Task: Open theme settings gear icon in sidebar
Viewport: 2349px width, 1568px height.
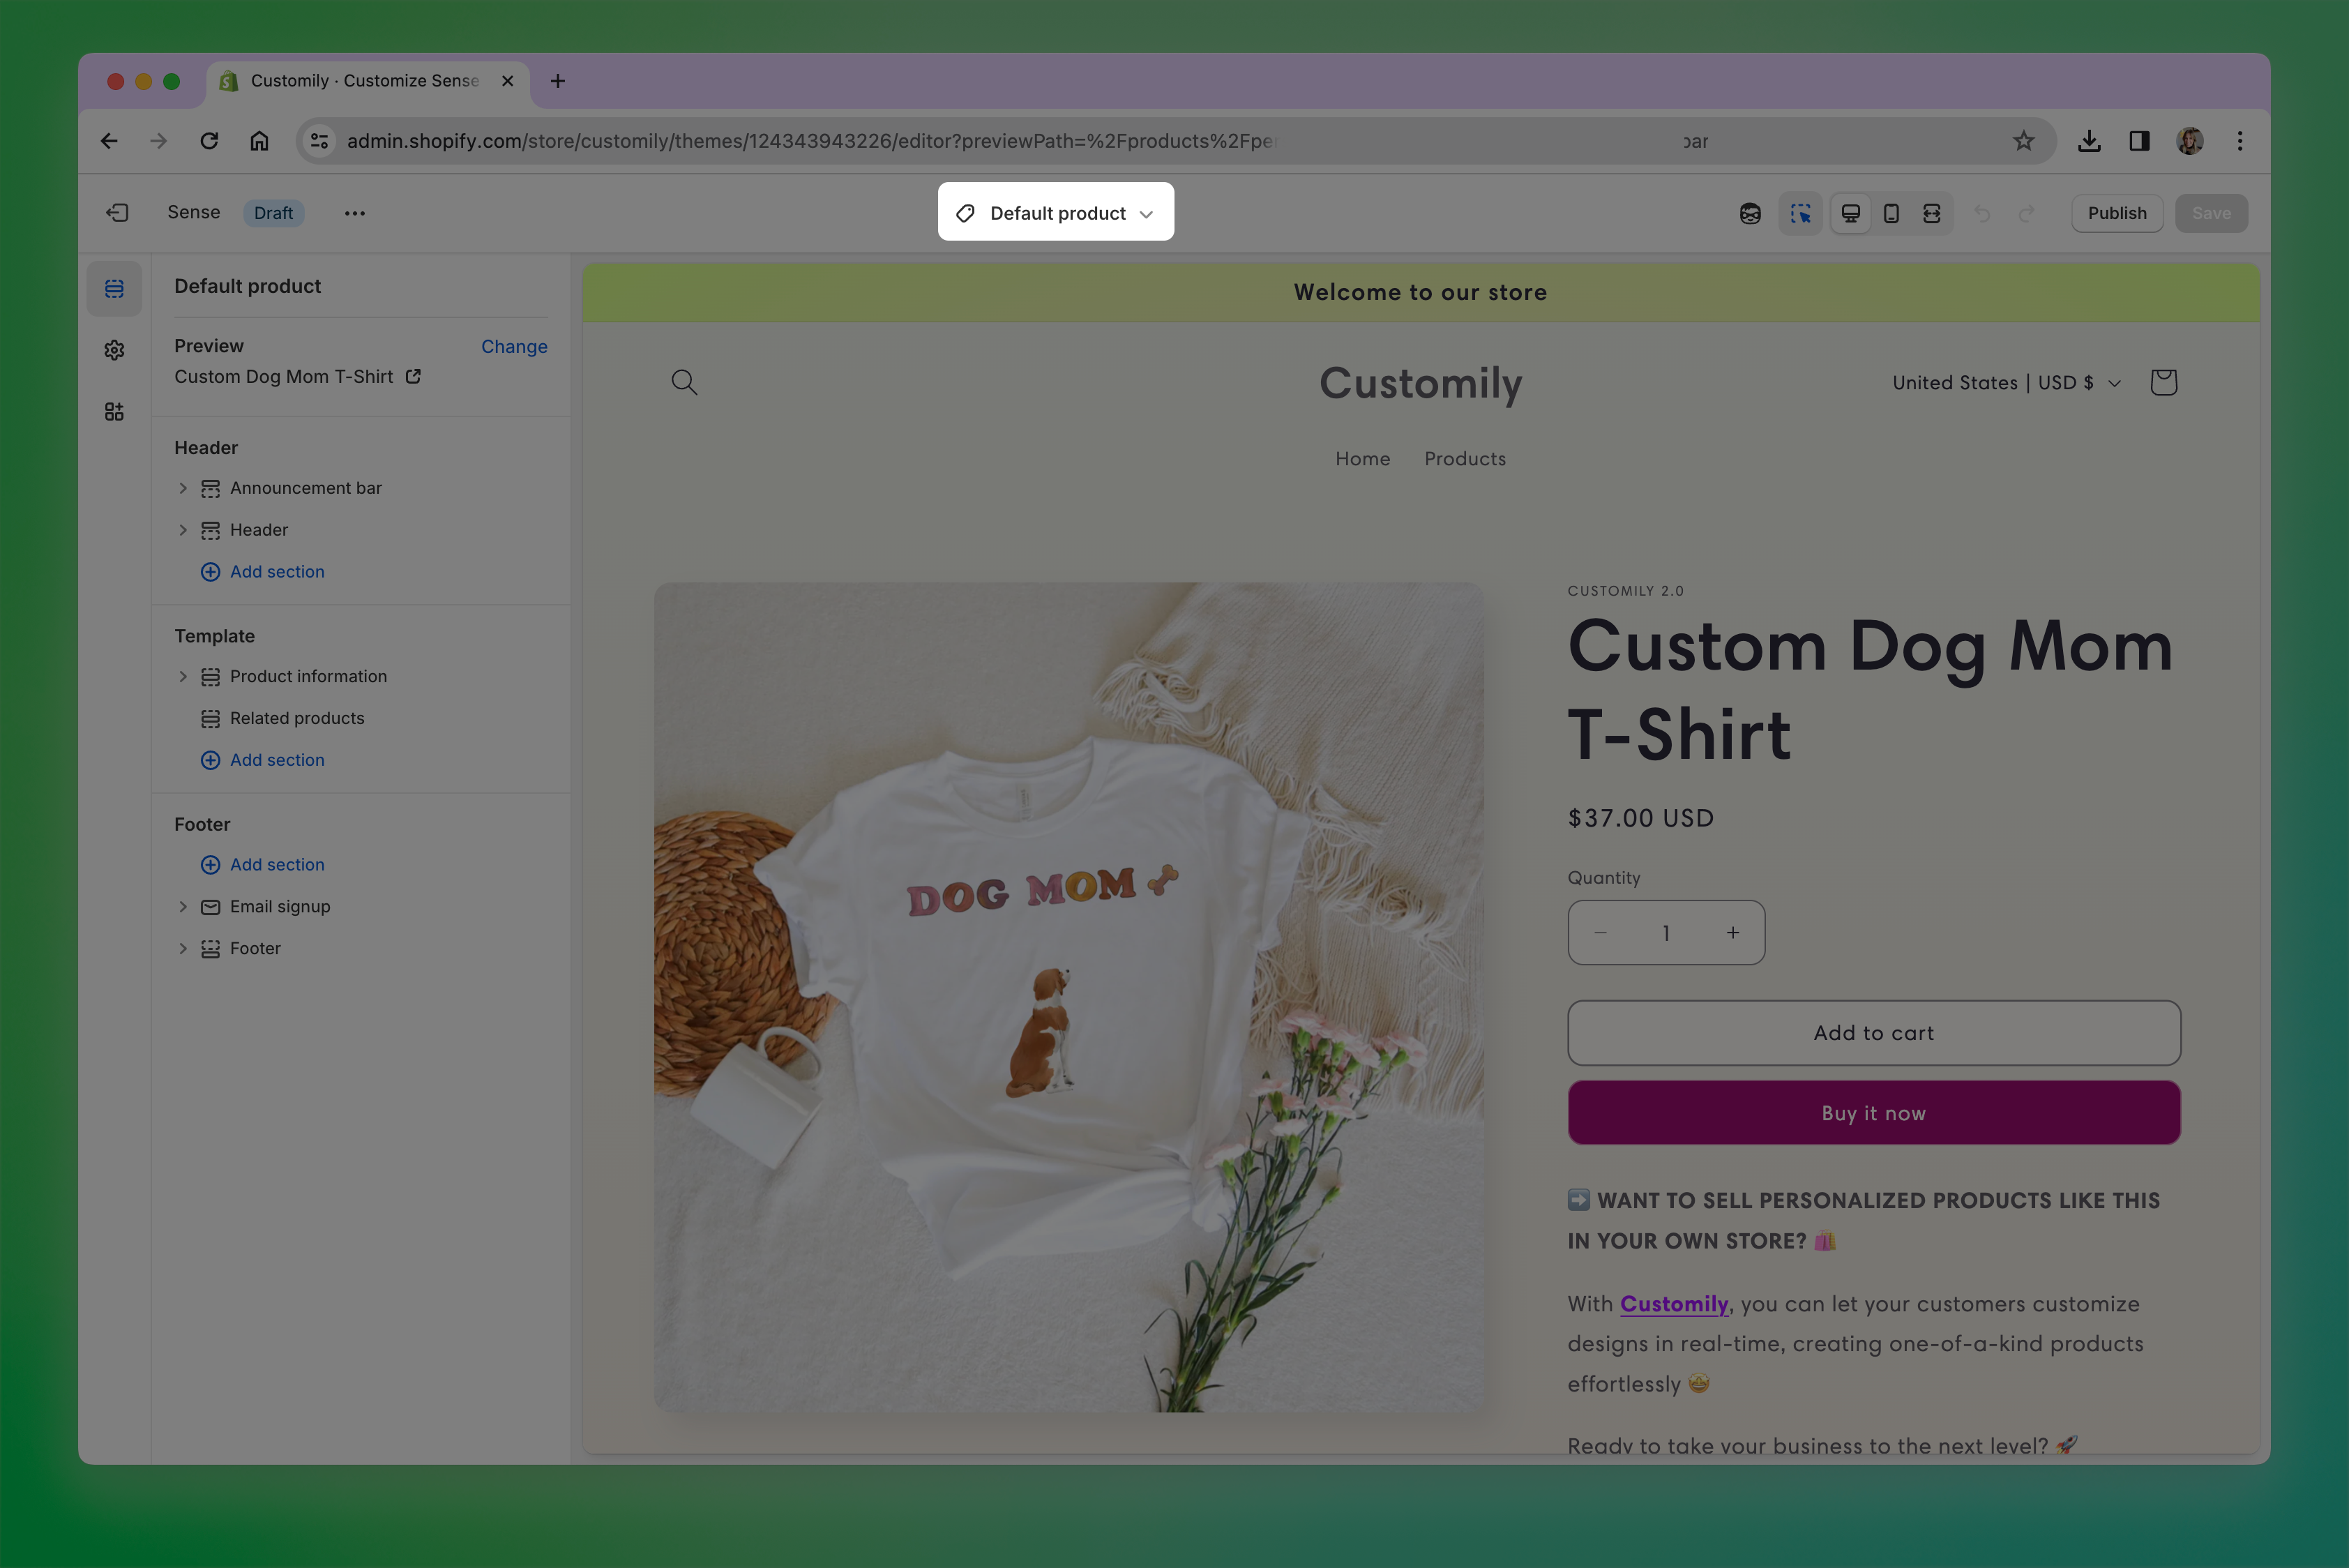Action: click(x=114, y=349)
